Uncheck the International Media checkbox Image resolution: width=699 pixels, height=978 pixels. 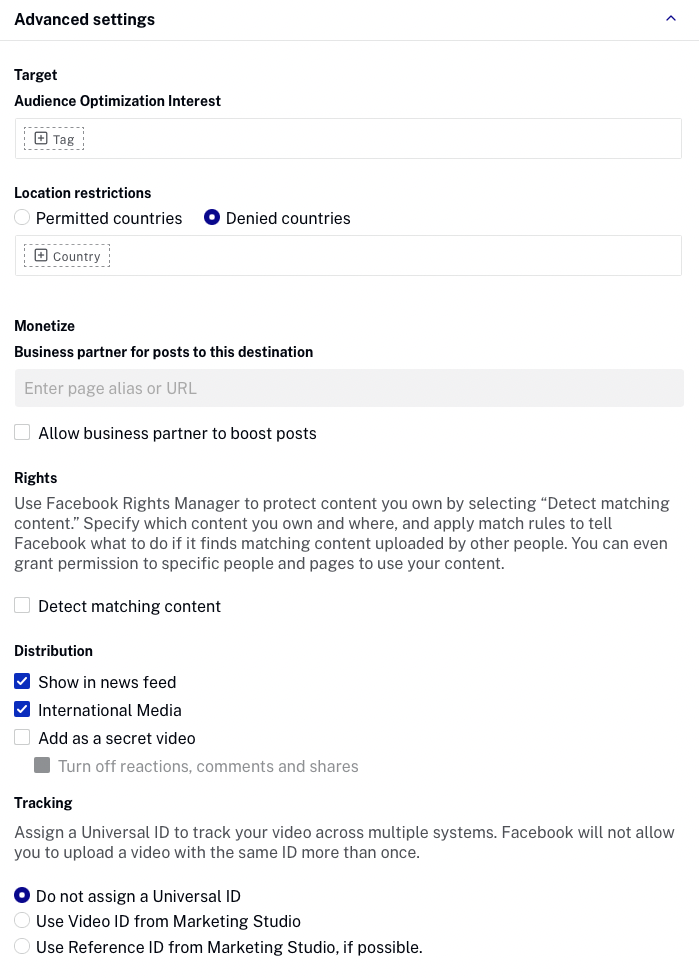pyautogui.click(x=22, y=710)
